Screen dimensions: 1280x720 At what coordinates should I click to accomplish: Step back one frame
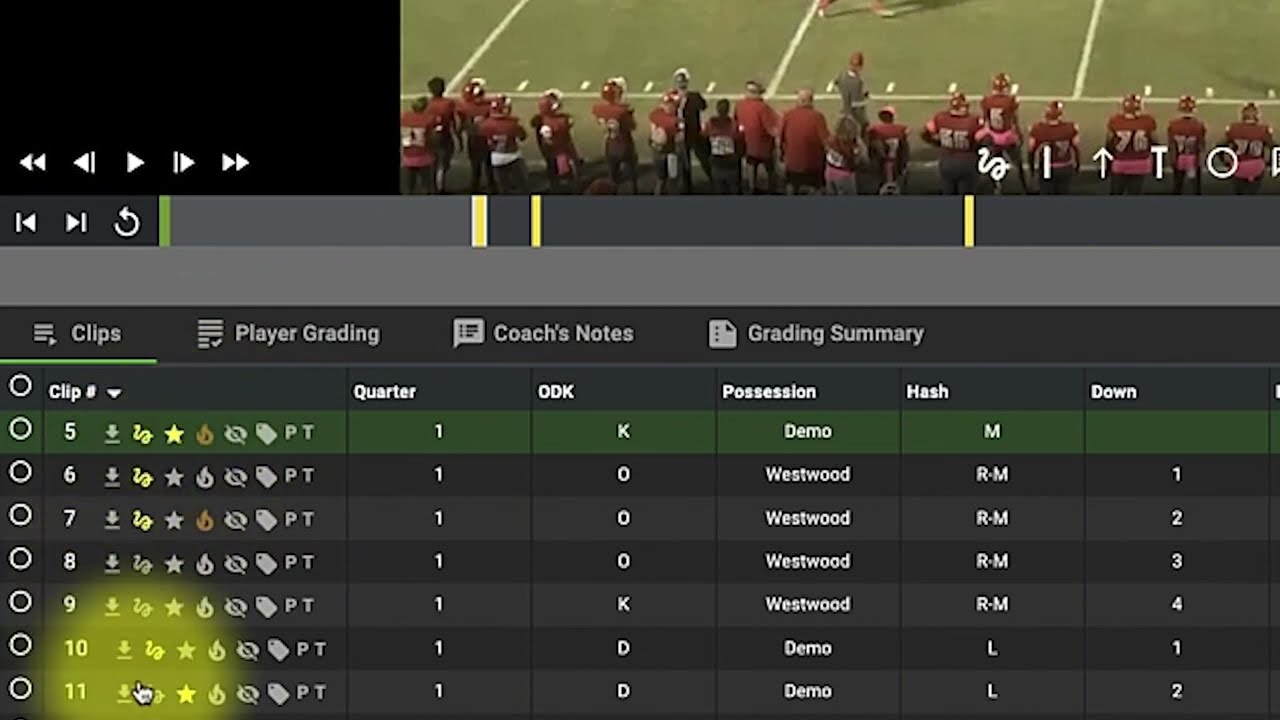click(84, 162)
